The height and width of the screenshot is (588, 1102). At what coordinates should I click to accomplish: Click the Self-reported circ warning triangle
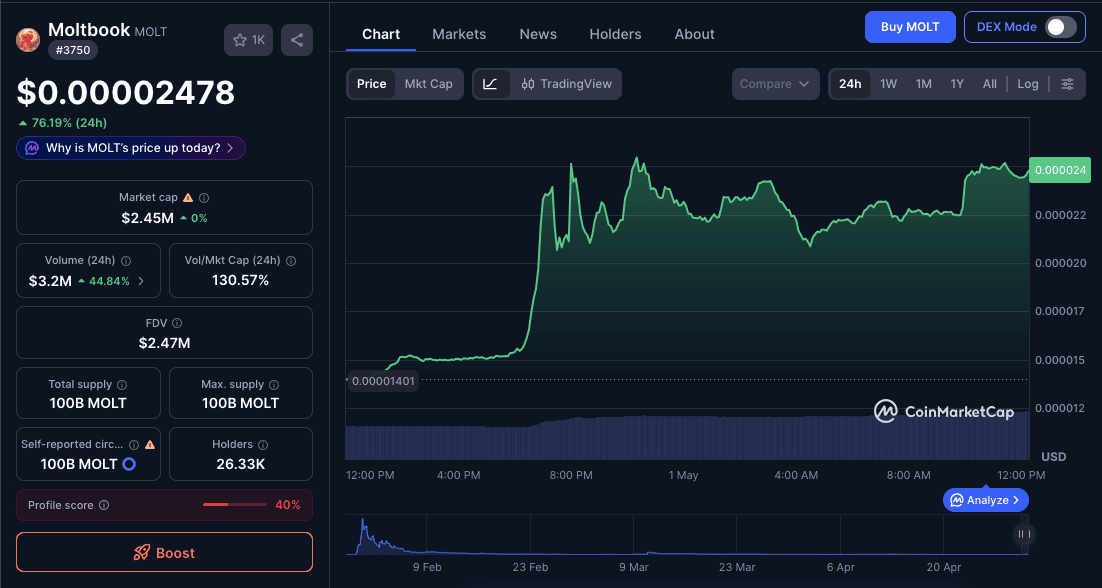(150, 445)
